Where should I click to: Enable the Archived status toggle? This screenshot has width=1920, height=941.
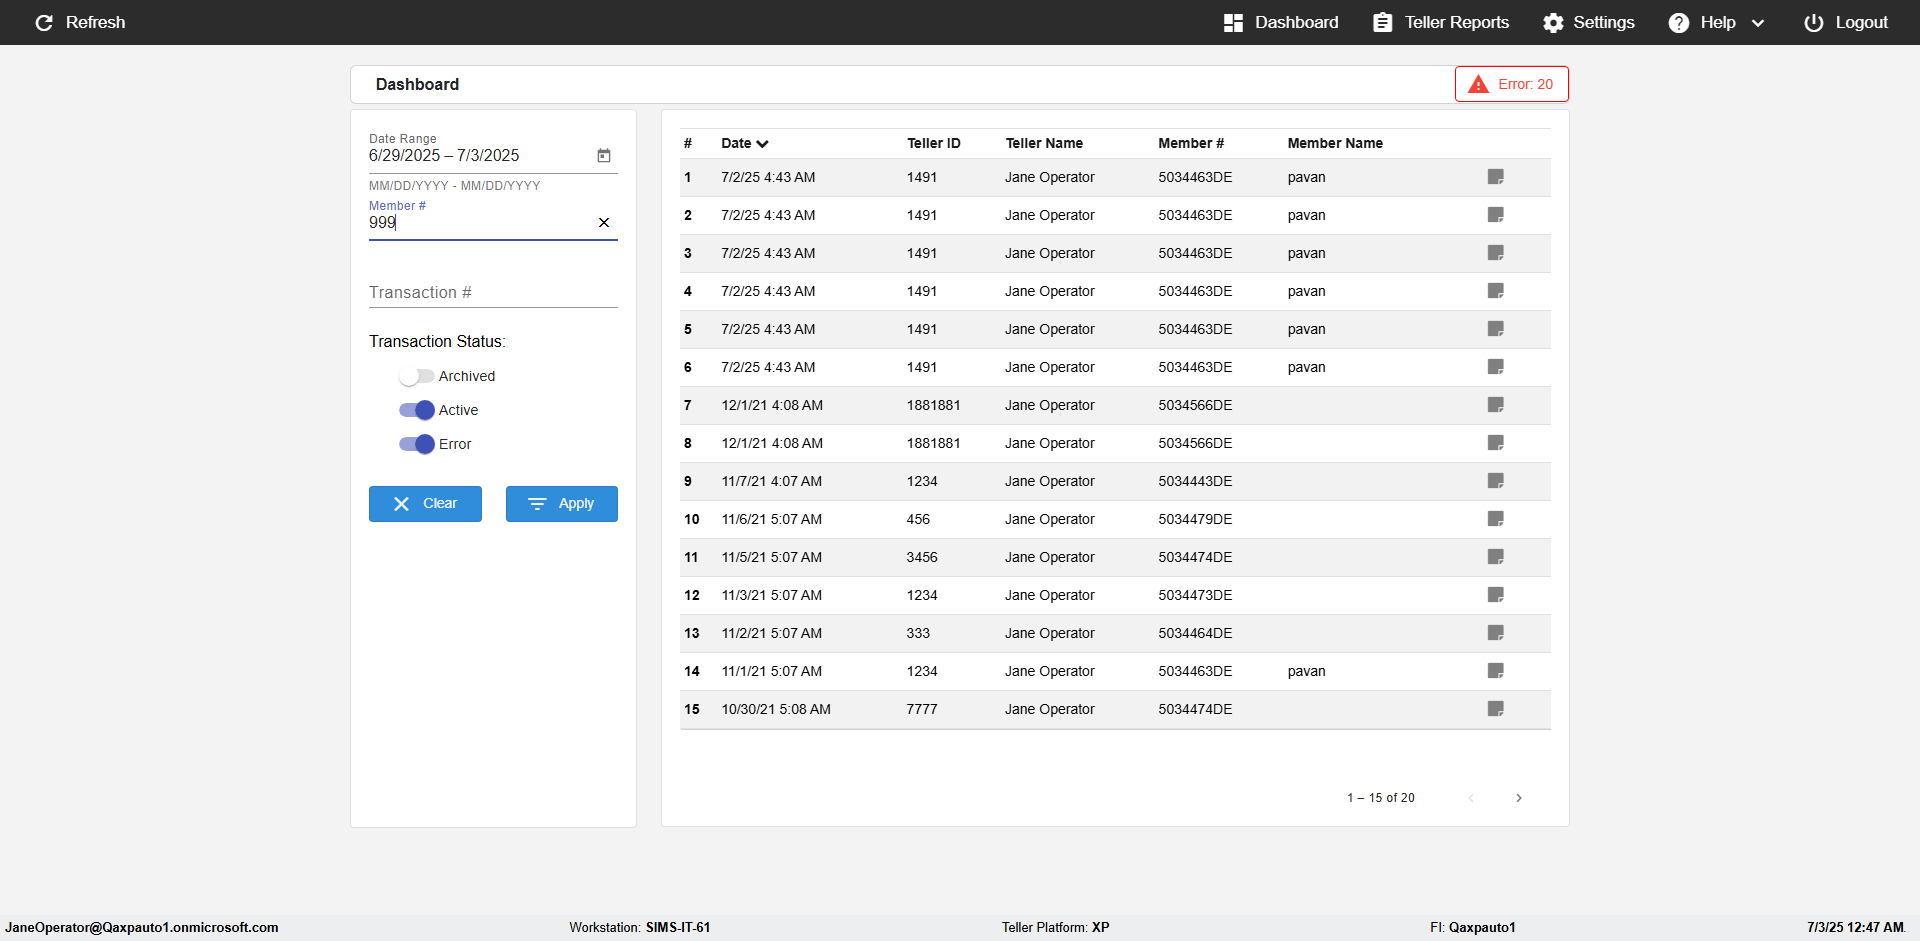point(416,376)
